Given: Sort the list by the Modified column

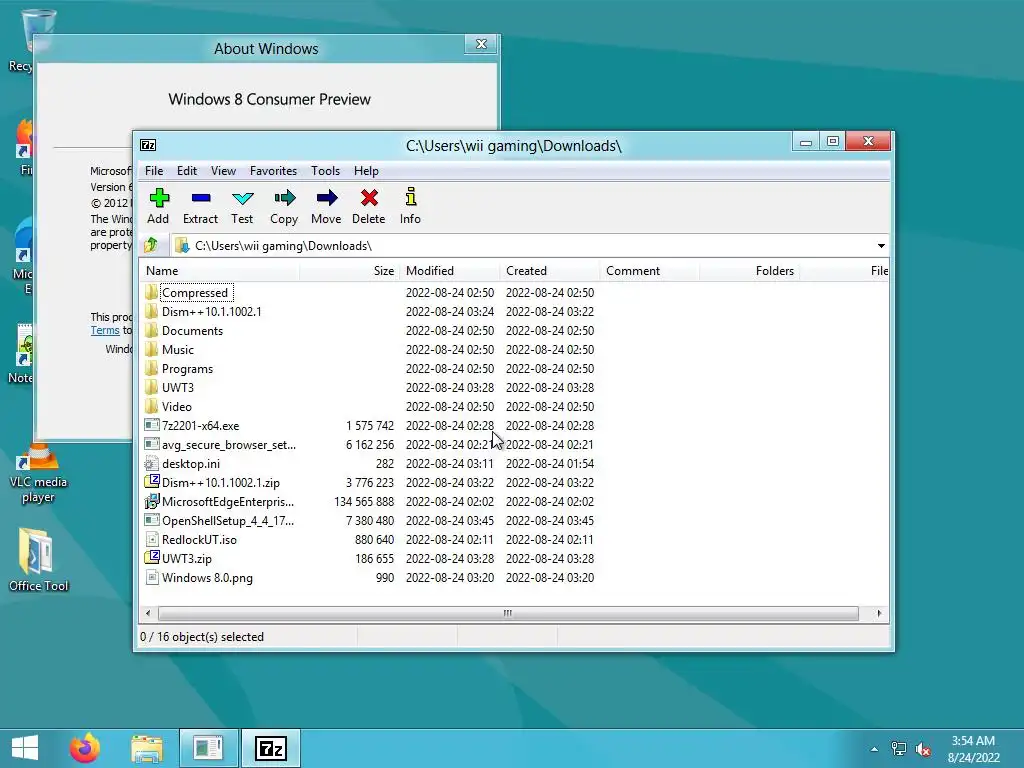Looking at the screenshot, I should click(449, 270).
